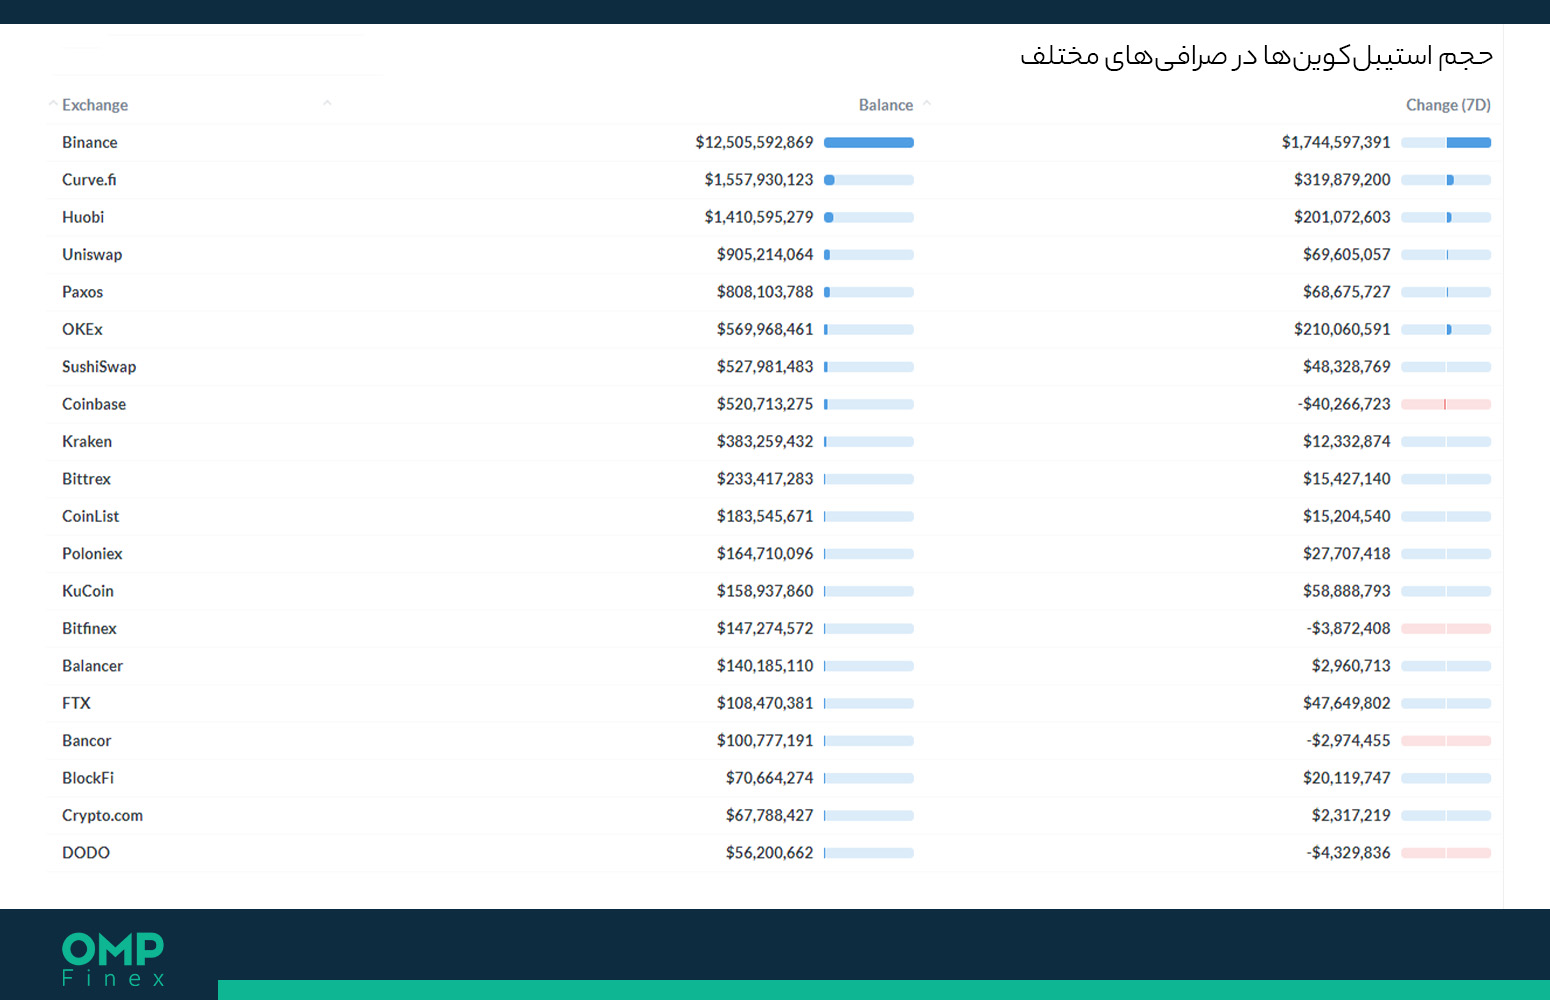
Task: Click the Persian stablecoin volume title
Action: tap(1256, 55)
